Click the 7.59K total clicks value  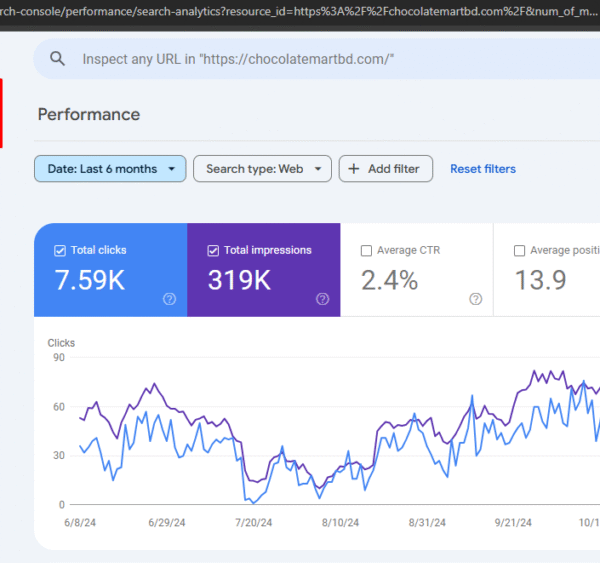[90, 280]
